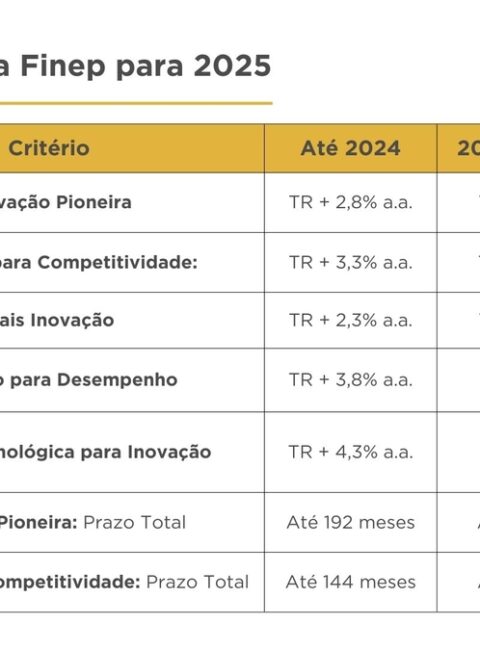Select the 'Até 2024' column header
Viewport: 480px width, 650px height.
pos(351,148)
